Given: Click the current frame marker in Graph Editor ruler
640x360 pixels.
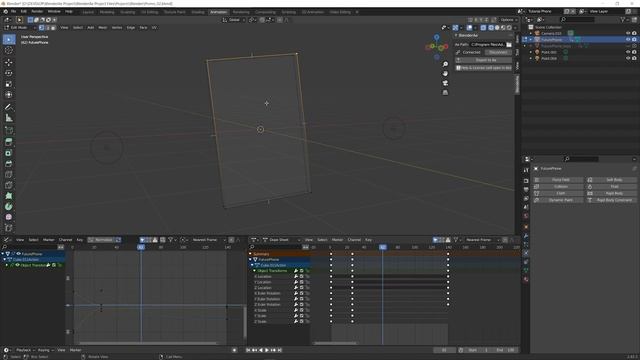Looking at the screenshot, I should click(141, 247).
